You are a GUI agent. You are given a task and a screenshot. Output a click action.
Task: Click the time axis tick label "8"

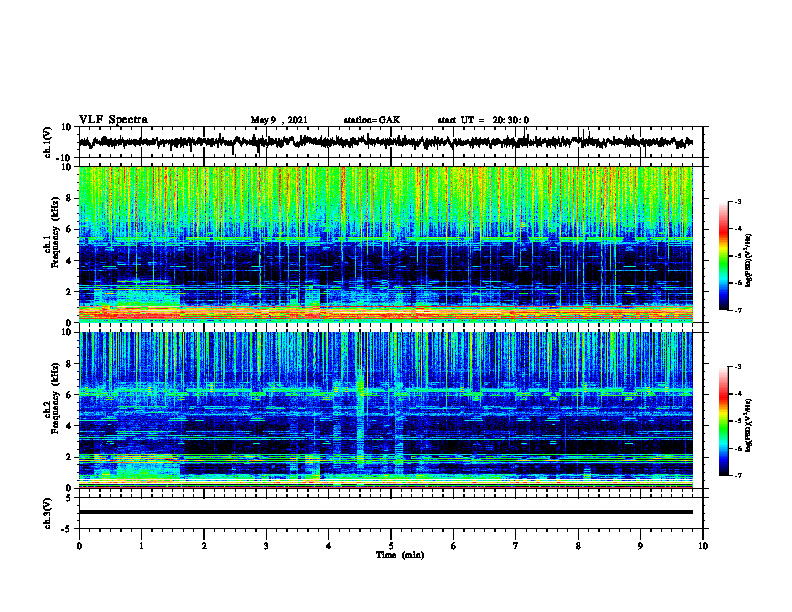pos(578,546)
